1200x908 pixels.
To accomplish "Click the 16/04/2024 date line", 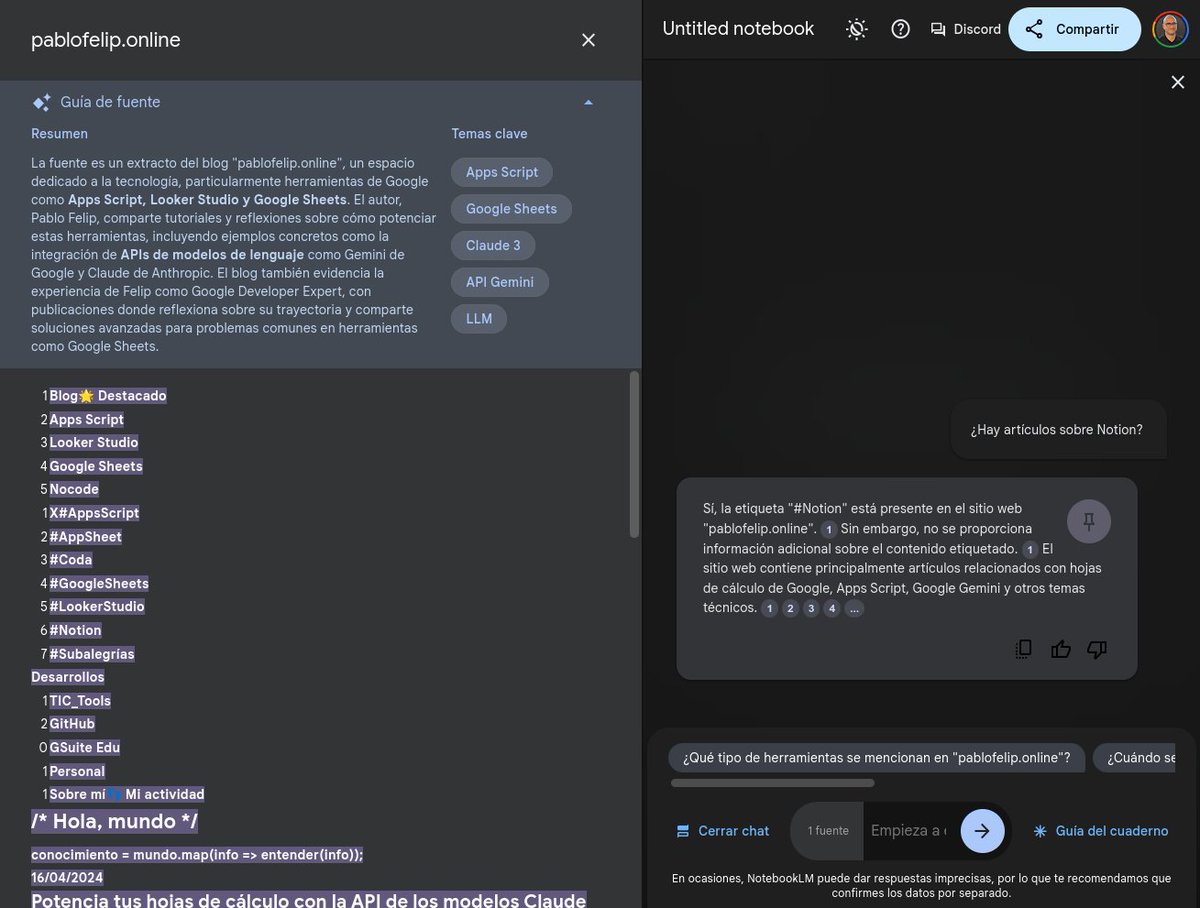I will click(67, 878).
